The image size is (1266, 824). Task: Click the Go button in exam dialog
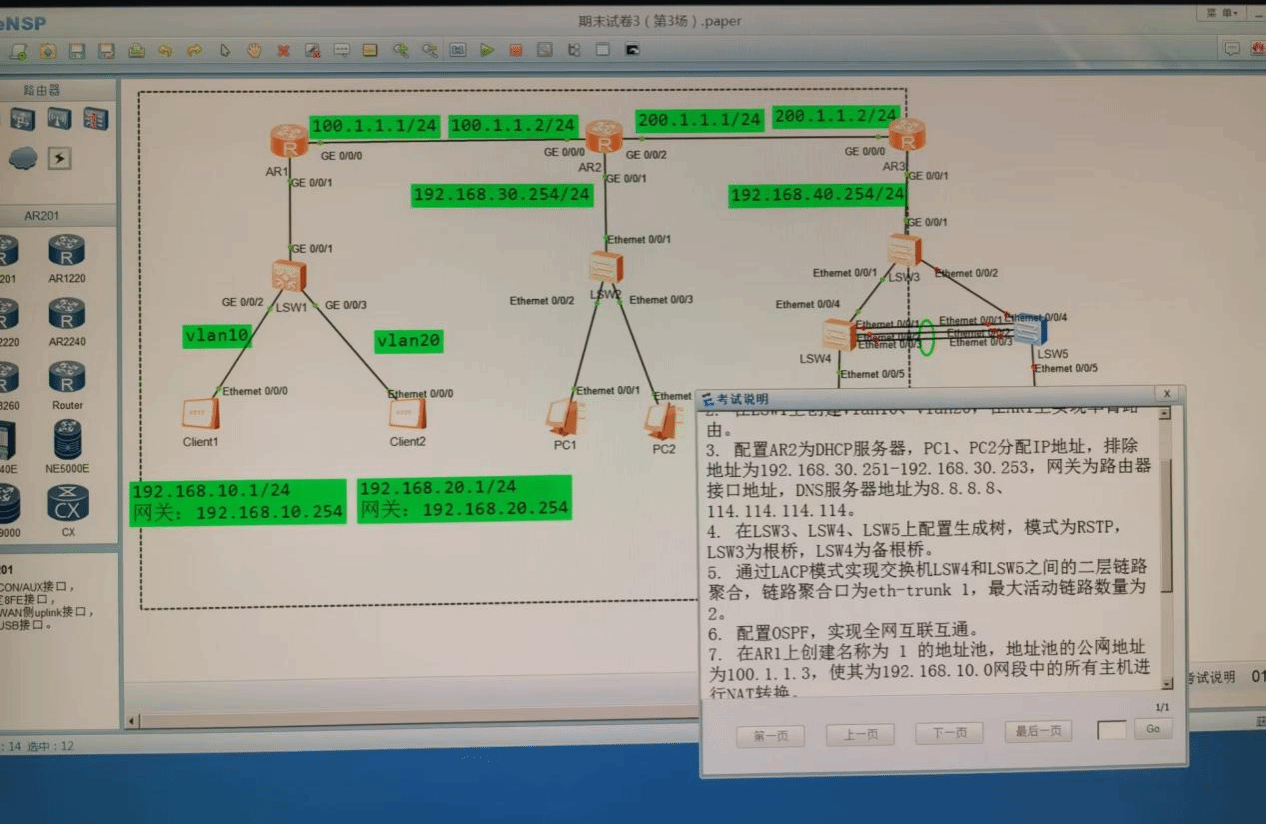click(1152, 730)
